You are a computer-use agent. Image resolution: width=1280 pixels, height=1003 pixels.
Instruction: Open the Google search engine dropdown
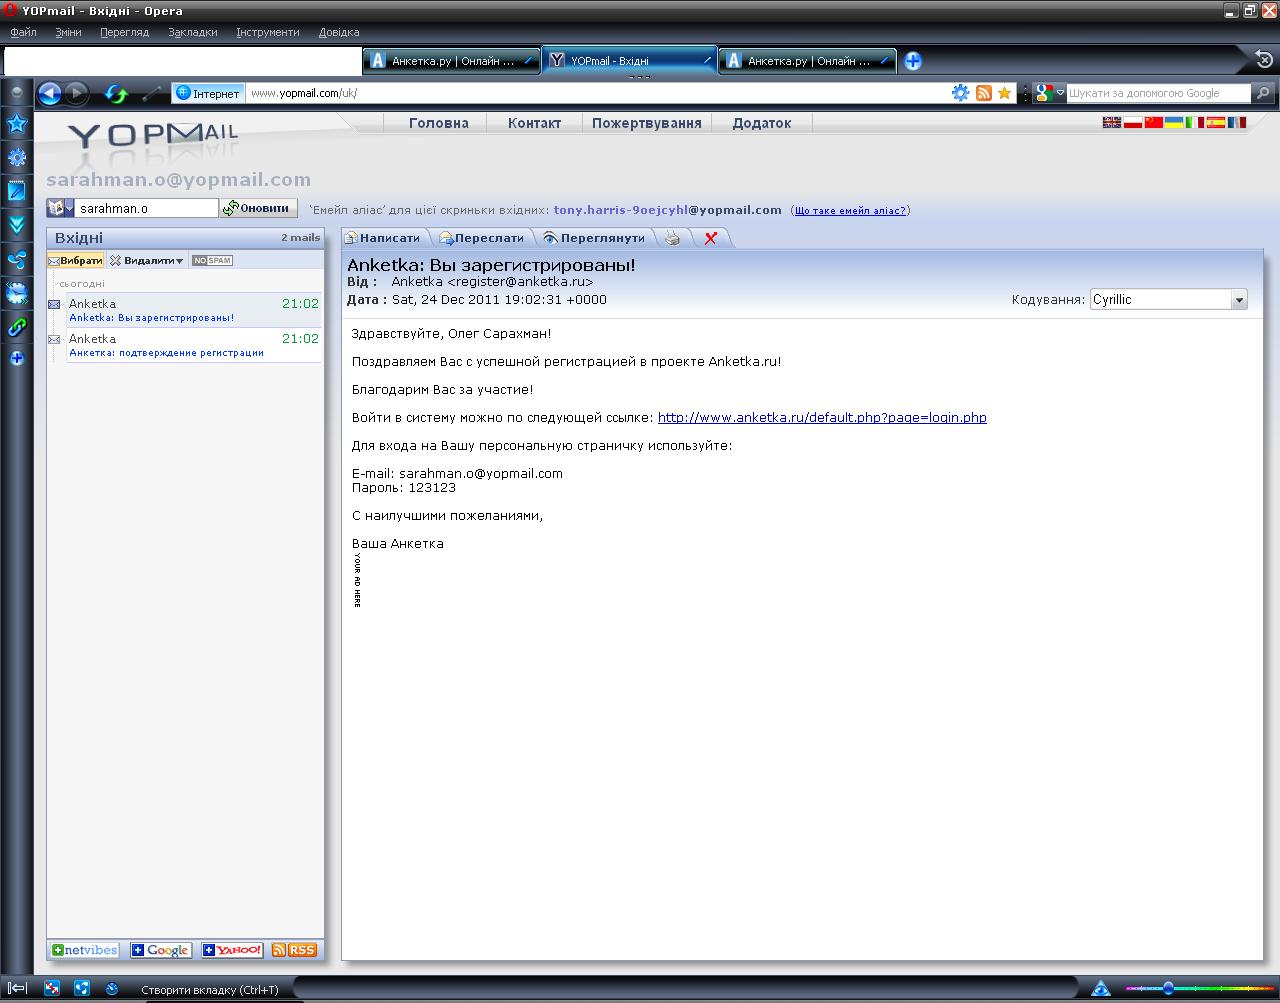click(1048, 93)
